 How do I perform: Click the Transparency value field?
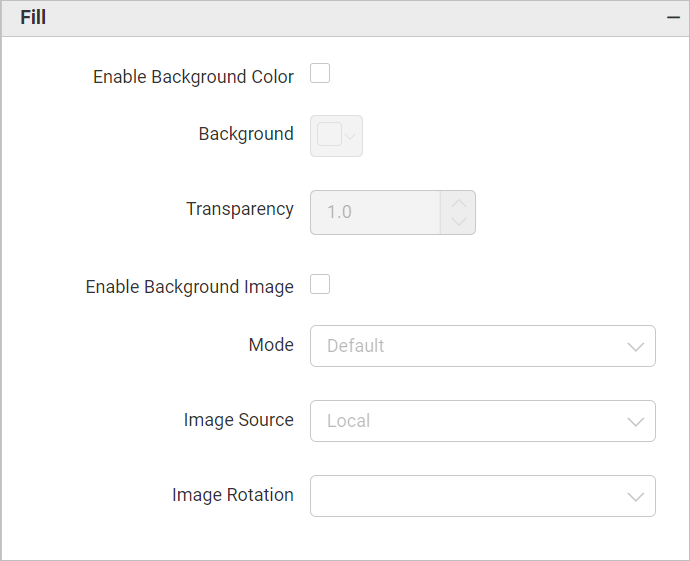[375, 213]
